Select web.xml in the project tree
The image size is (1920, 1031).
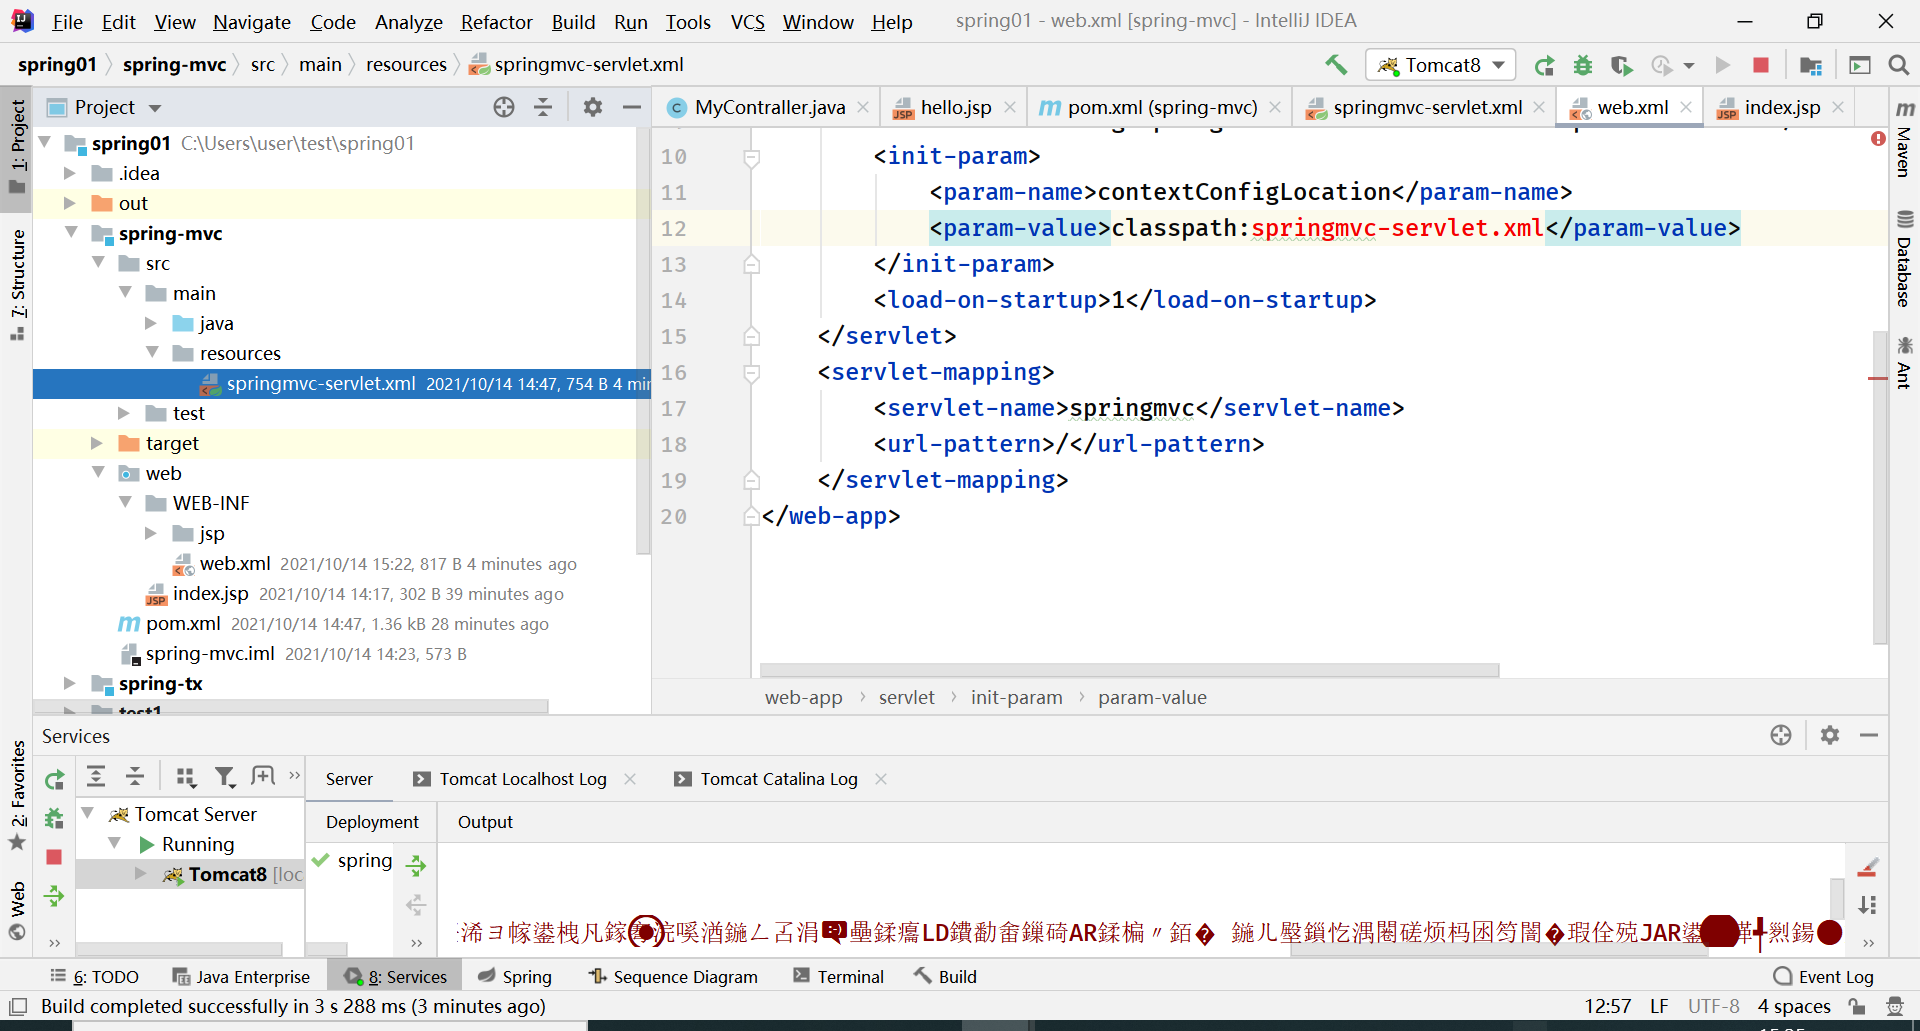(235, 563)
